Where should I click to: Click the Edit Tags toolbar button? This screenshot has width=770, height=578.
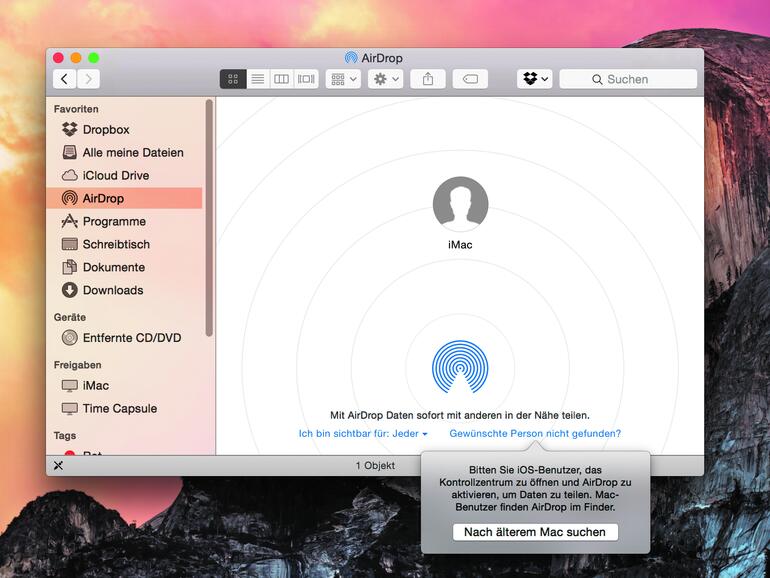470,79
